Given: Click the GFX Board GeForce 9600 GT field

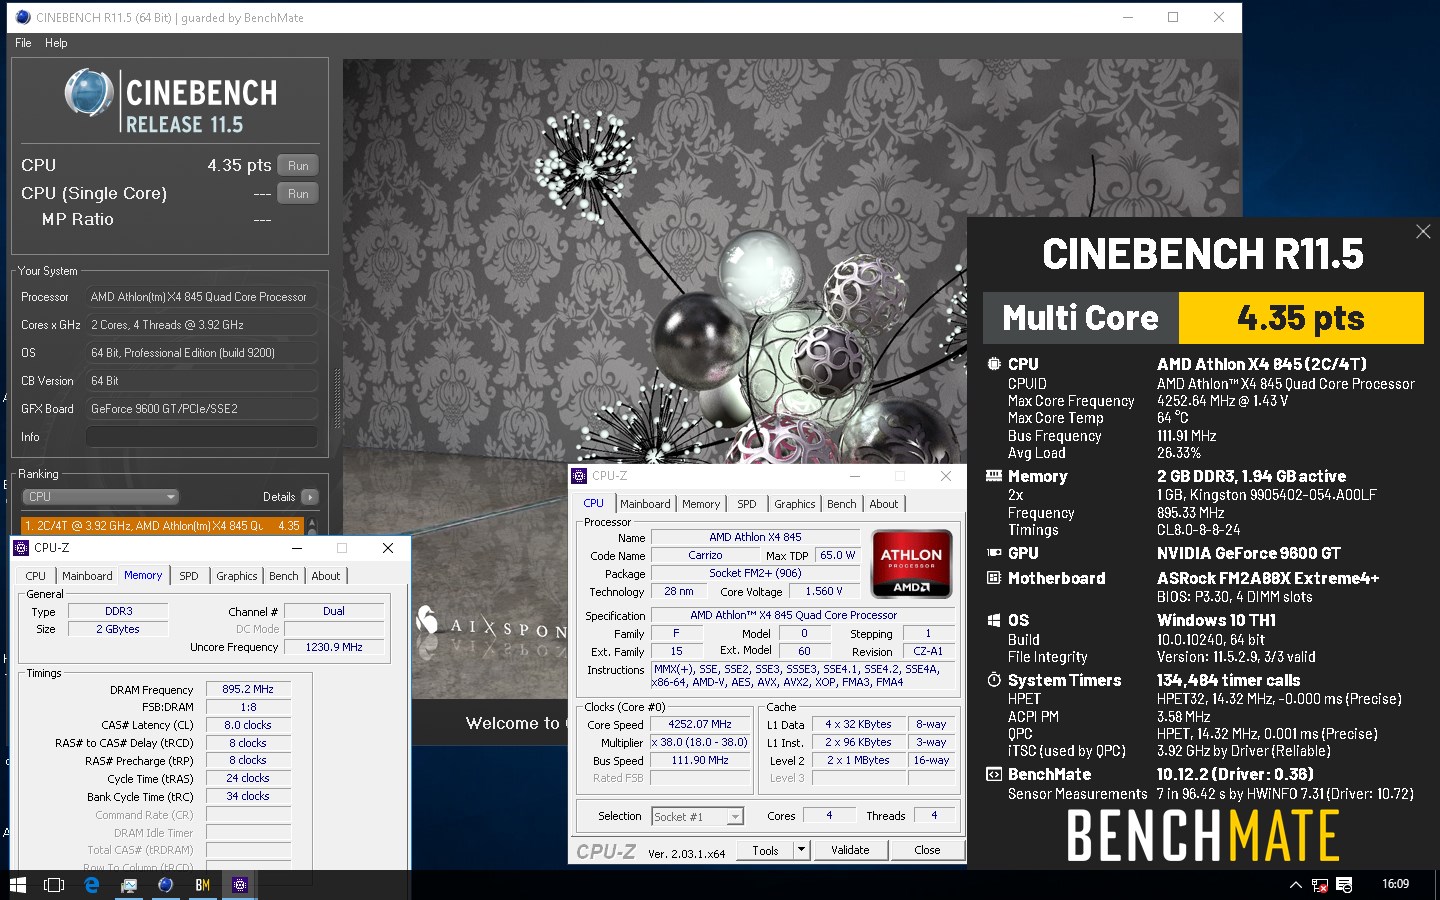Looking at the screenshot, I should pyautogui.click(x=202, y=409).
